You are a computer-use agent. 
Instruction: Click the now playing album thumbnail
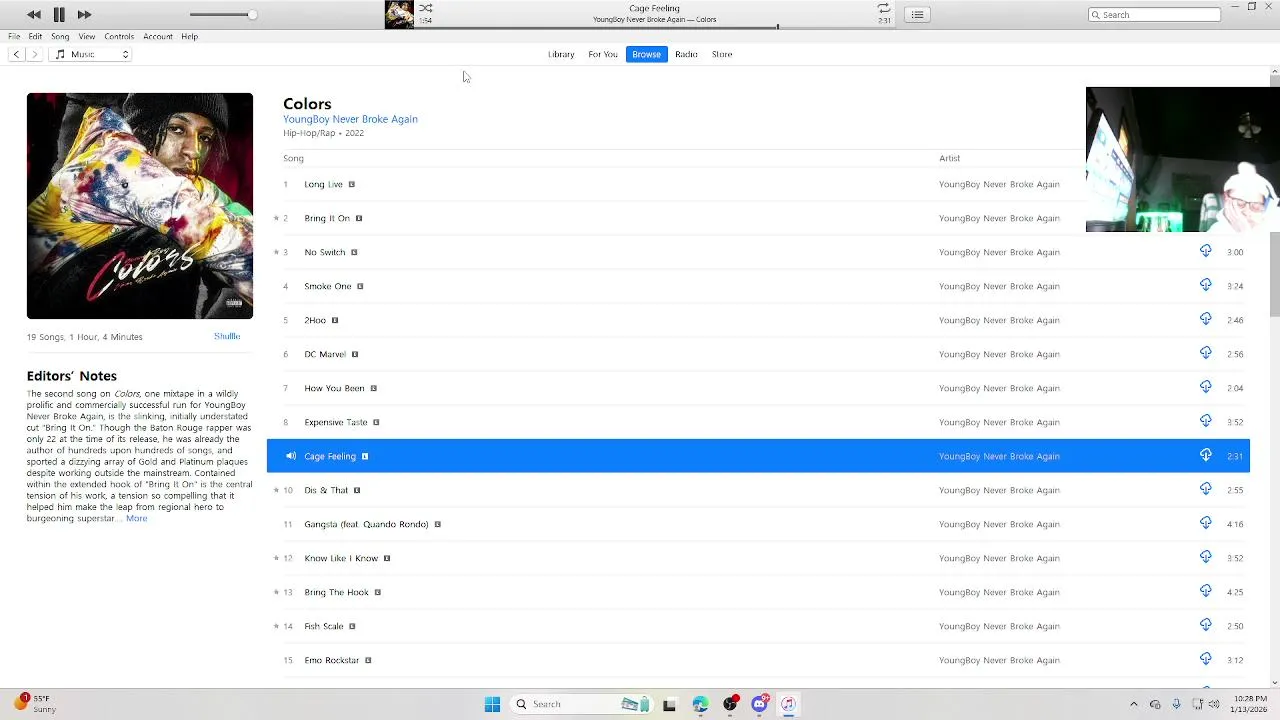(x=399, y=14)
